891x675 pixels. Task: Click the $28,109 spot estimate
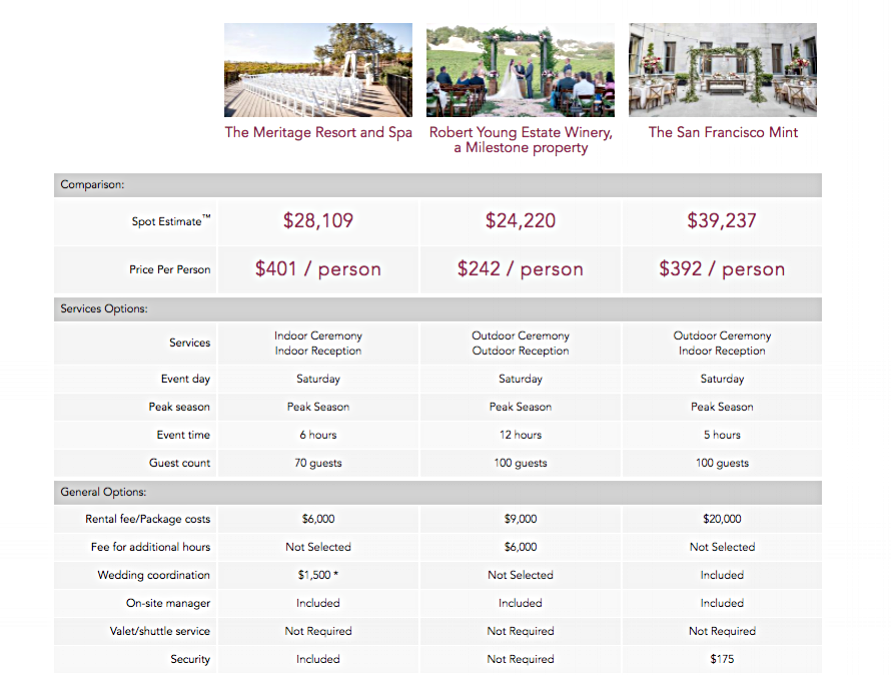pos(318,220)
